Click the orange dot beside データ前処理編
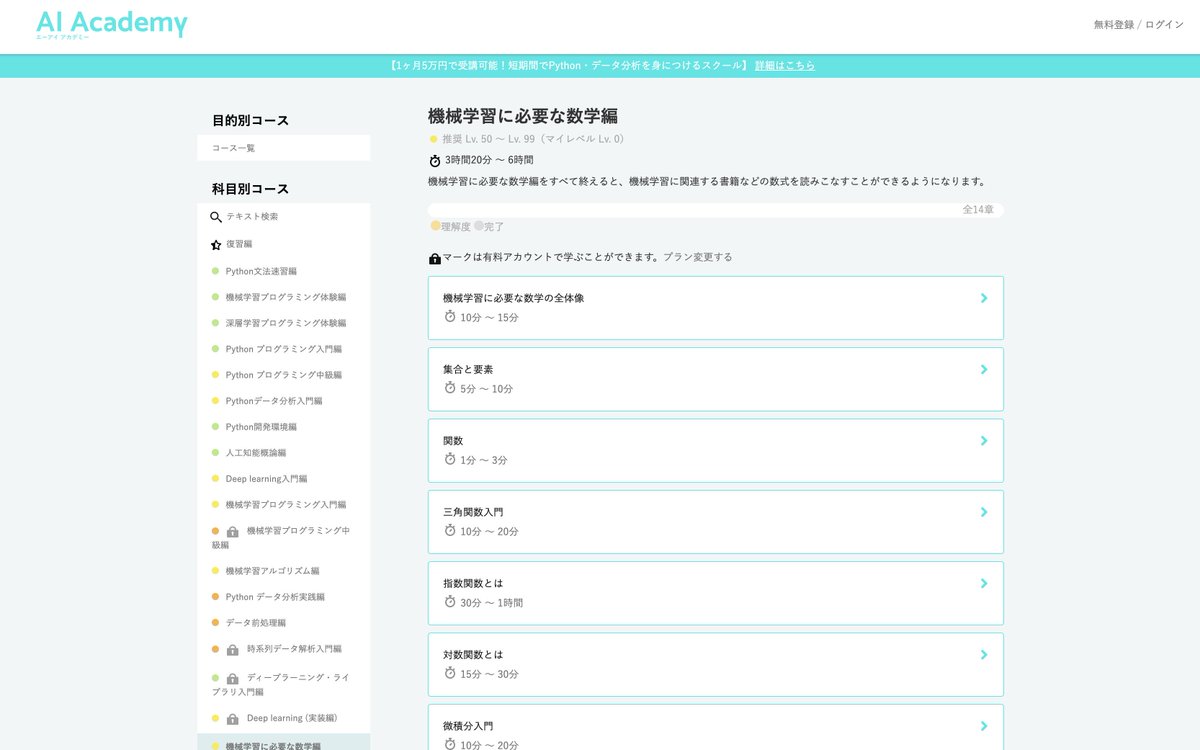 [215, 623]
